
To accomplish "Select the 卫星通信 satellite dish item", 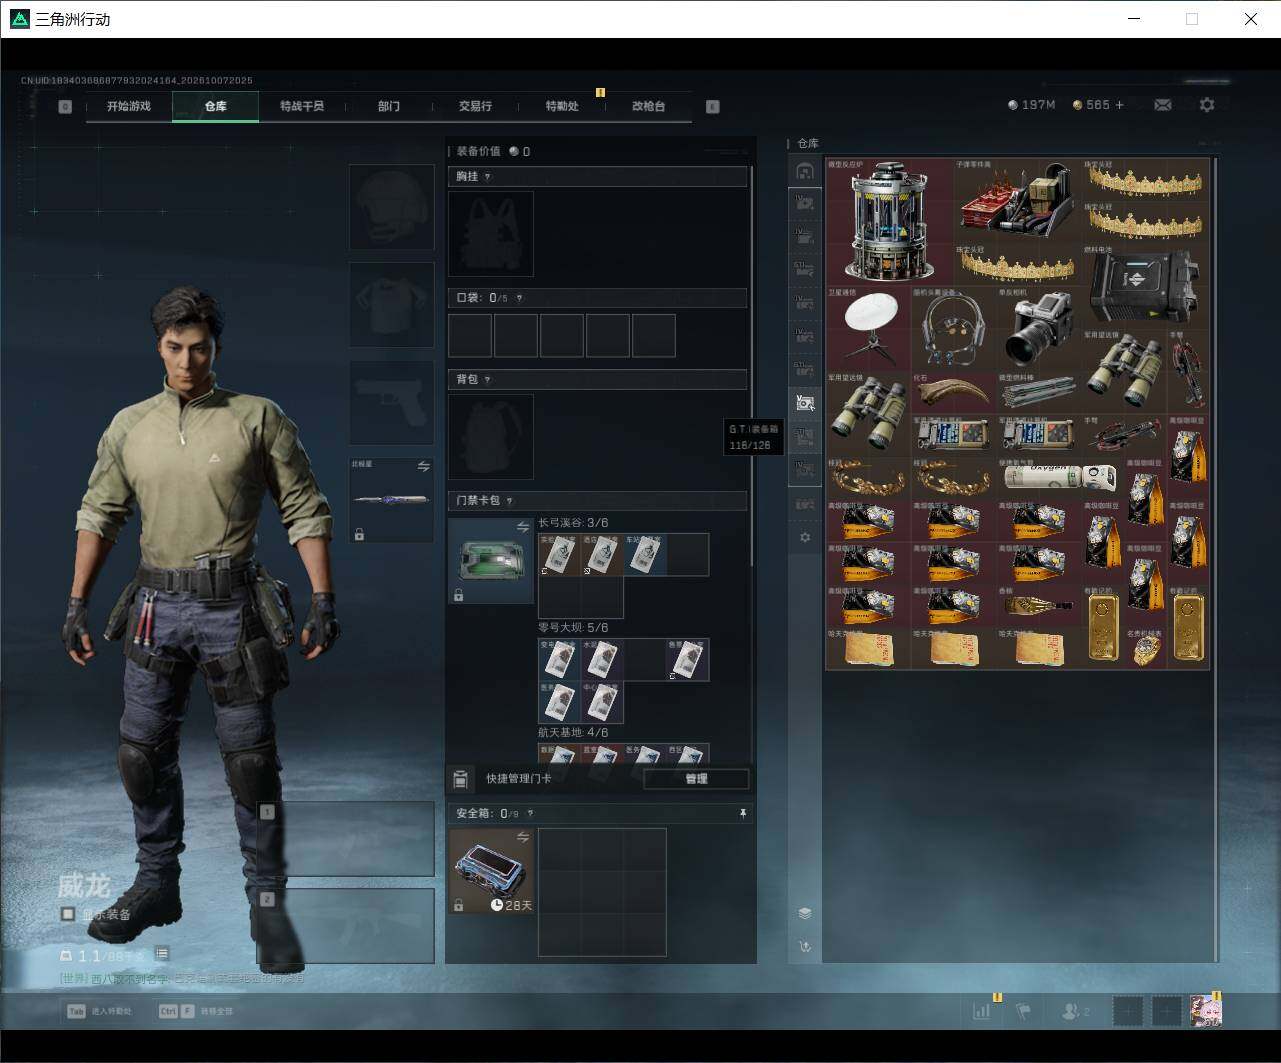I will (869, 329).
